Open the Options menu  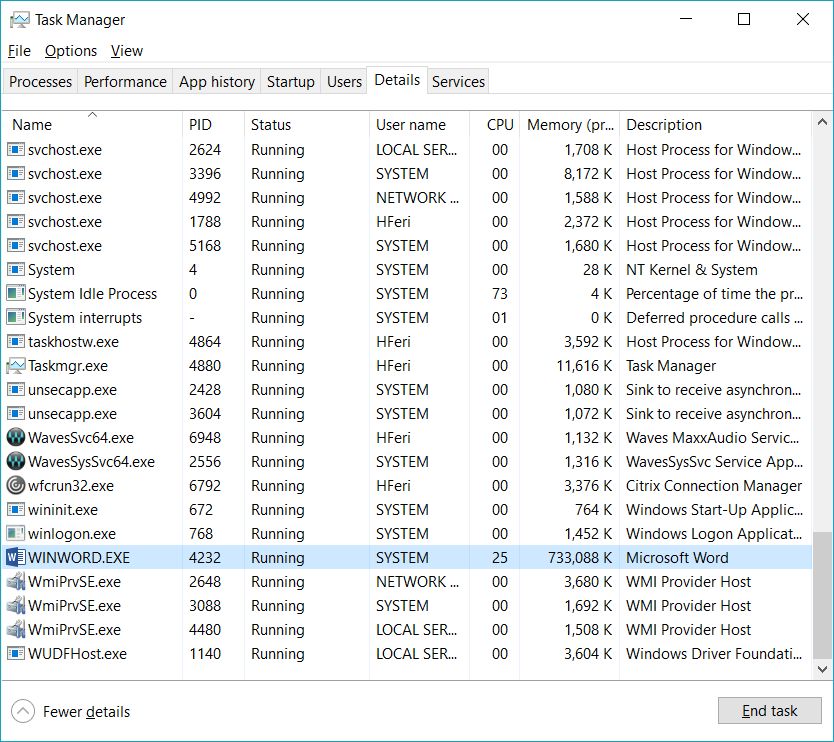click(x=71, y=51)
